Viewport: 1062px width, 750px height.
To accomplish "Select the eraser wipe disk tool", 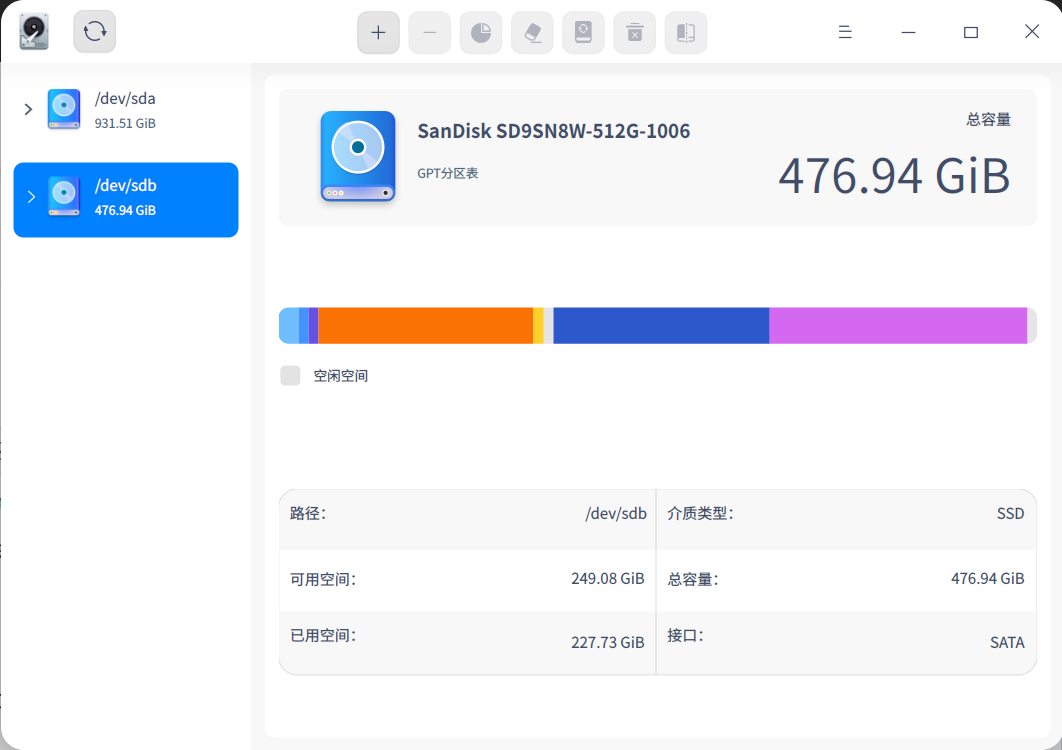I will [x=532, y=32].
